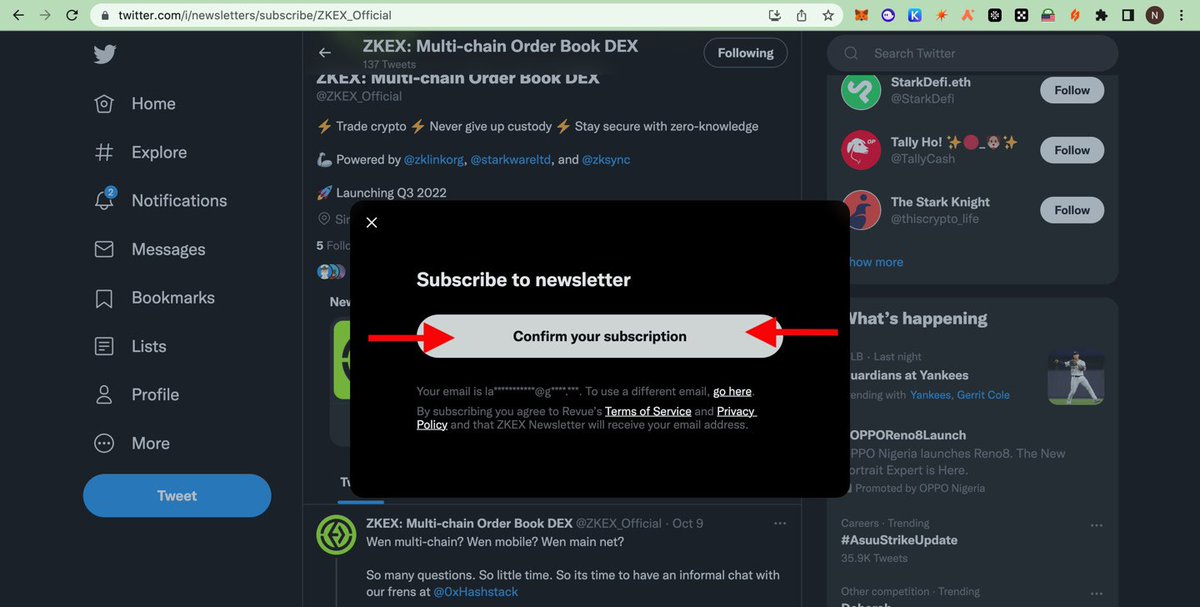Open StarkDefi.eth avatar
The height and width of the screenshot is (607, 1200).
click(x=860, y=90)
